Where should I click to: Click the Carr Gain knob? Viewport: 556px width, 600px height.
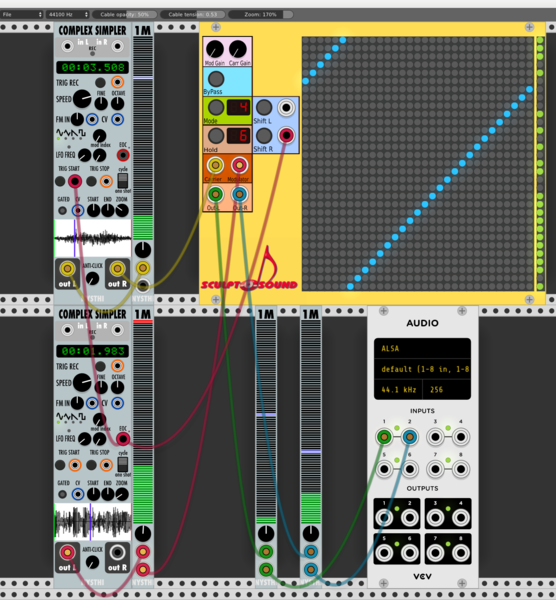238,49
